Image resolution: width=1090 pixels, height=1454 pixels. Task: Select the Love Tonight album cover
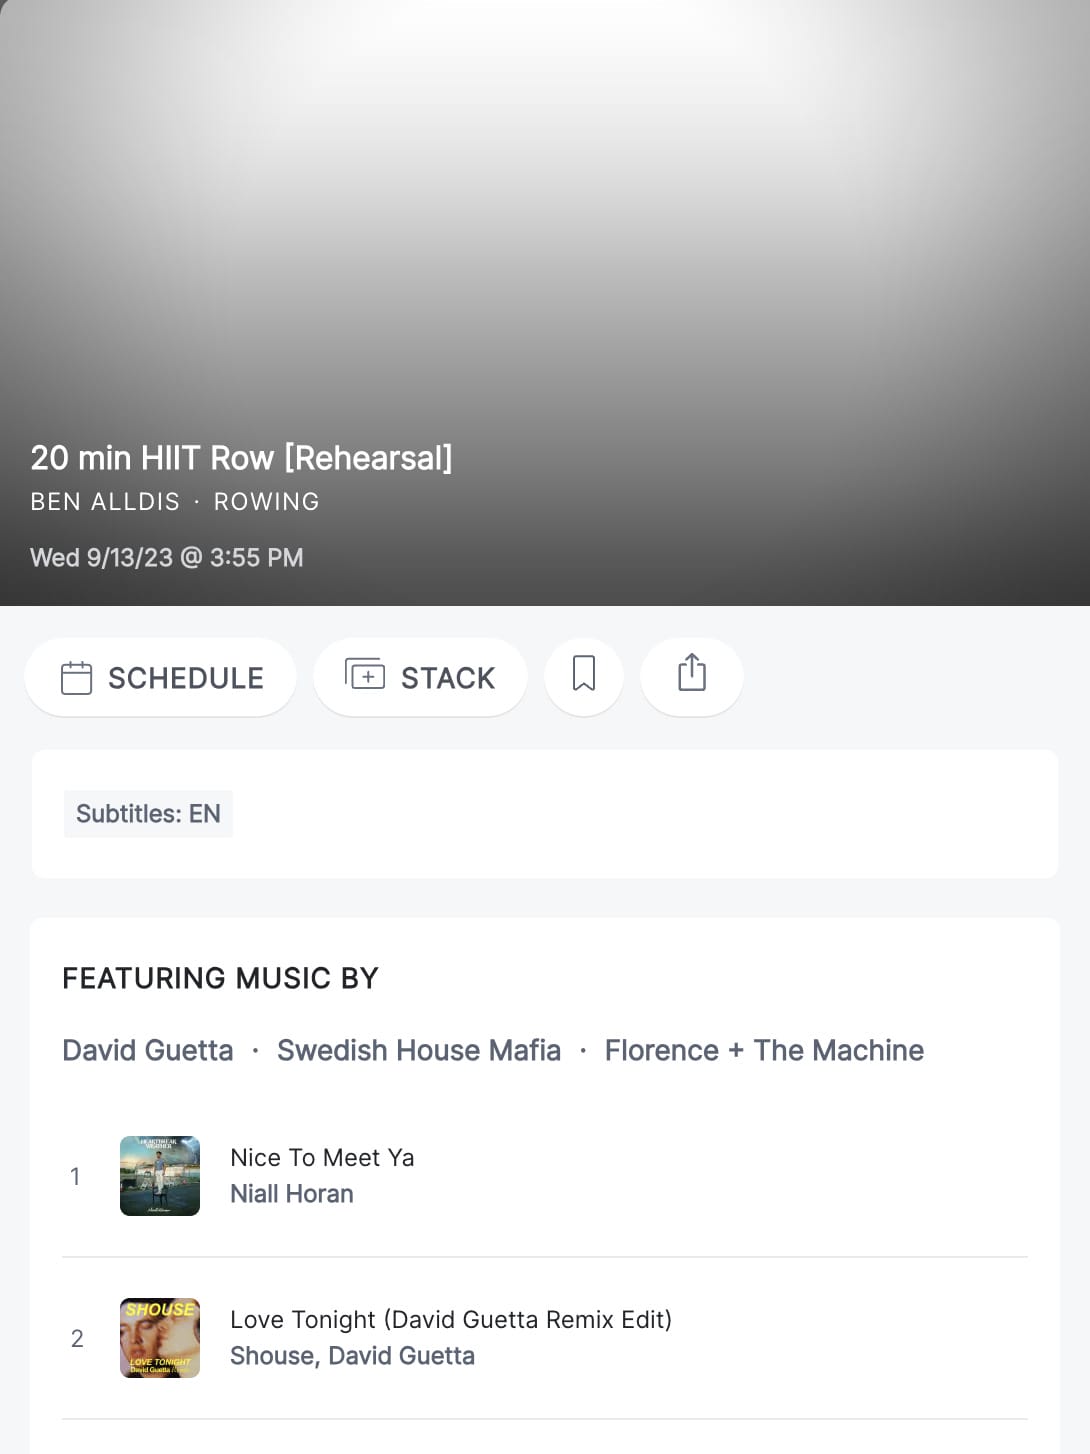click(160, 1338)
